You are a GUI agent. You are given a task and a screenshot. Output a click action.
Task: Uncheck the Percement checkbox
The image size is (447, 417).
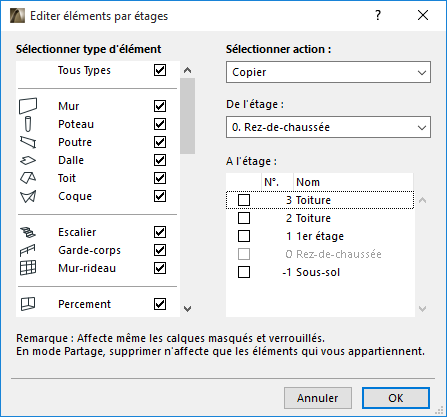tap(160, 304)
